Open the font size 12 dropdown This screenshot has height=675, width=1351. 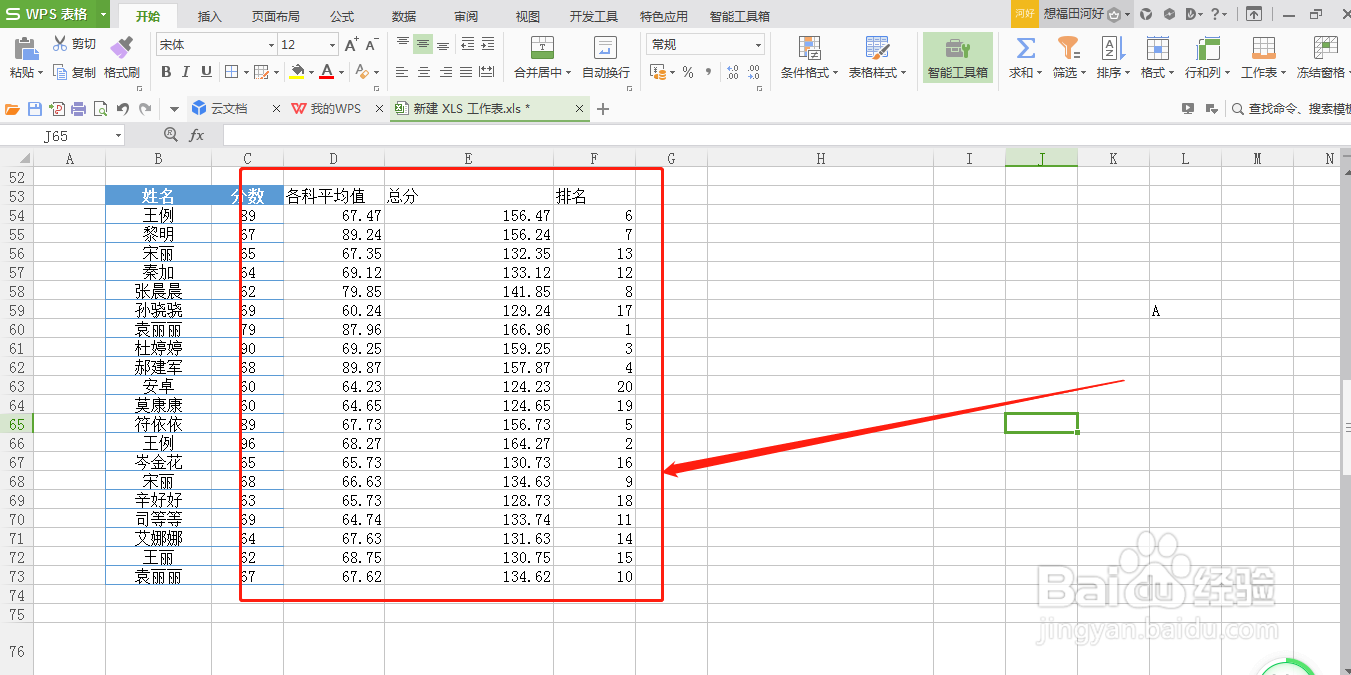[x=332, y=45]
